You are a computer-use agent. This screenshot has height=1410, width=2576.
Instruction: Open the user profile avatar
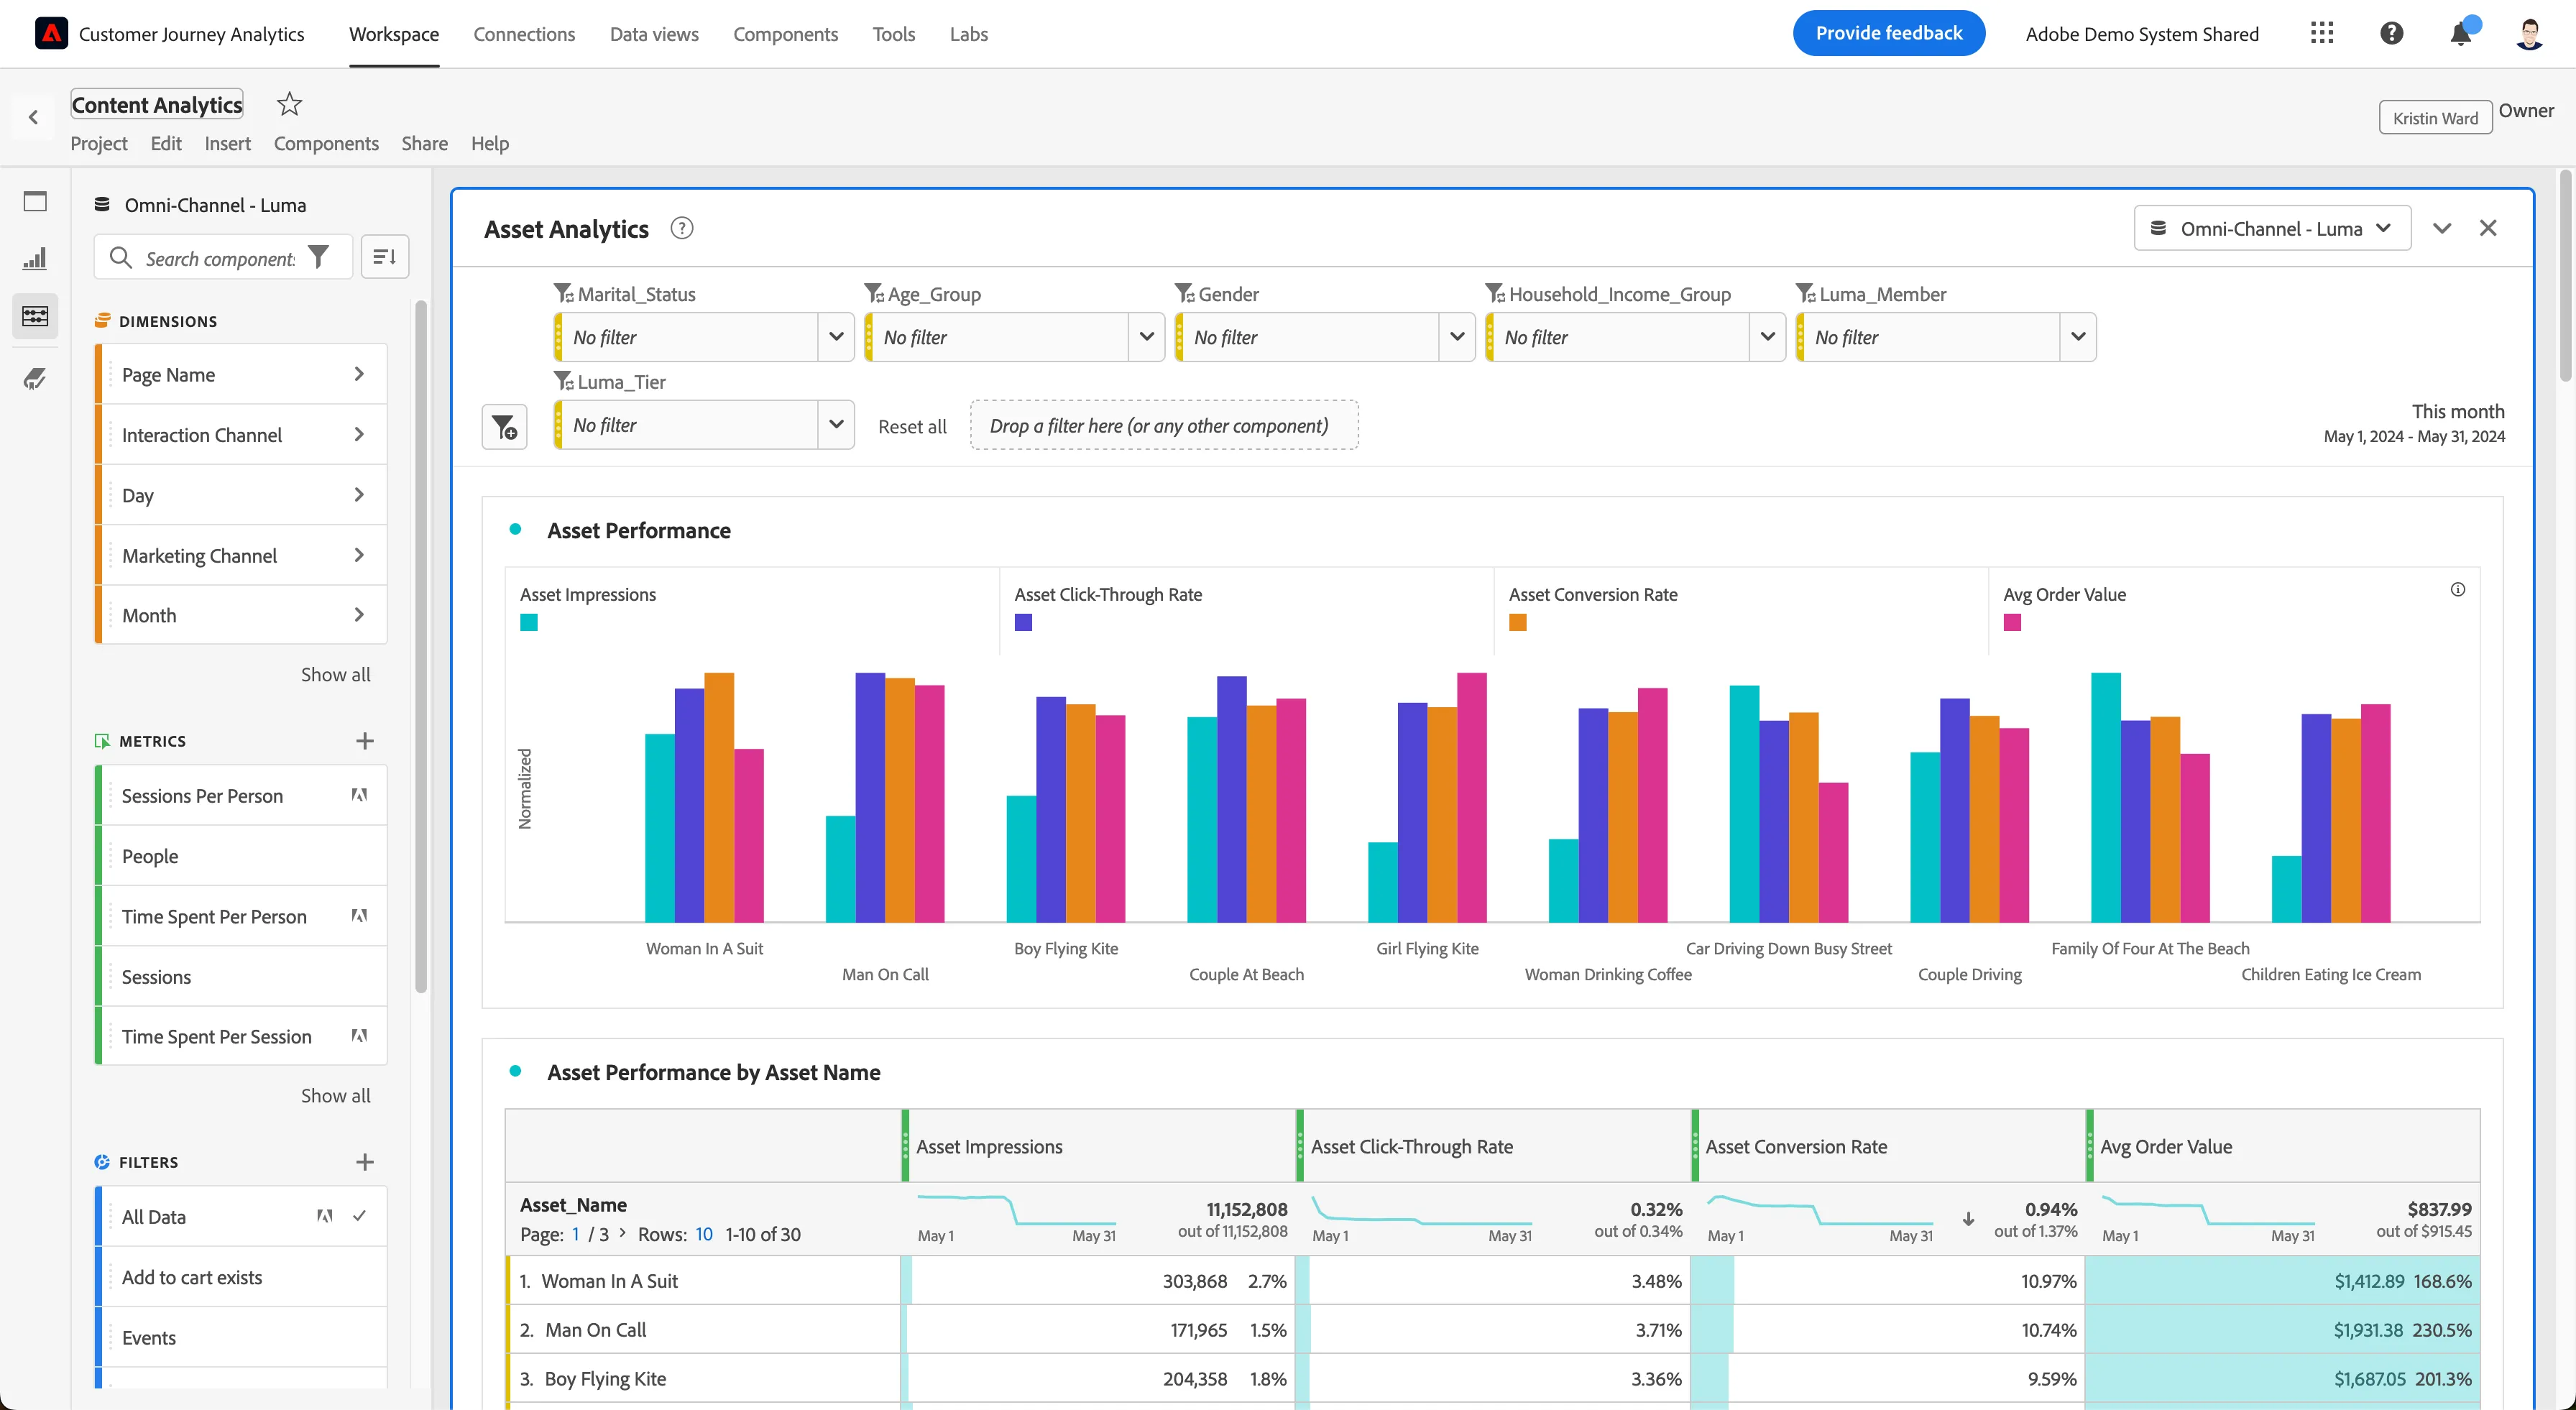tap(2529, 33)
